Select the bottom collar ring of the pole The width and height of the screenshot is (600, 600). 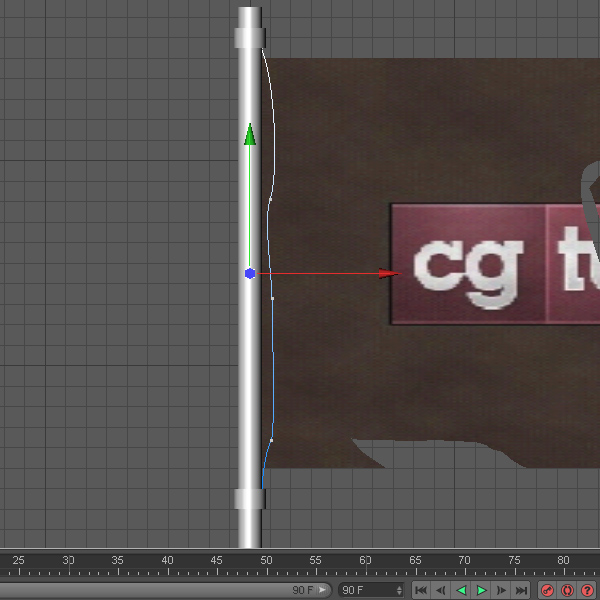click(250, 499)
